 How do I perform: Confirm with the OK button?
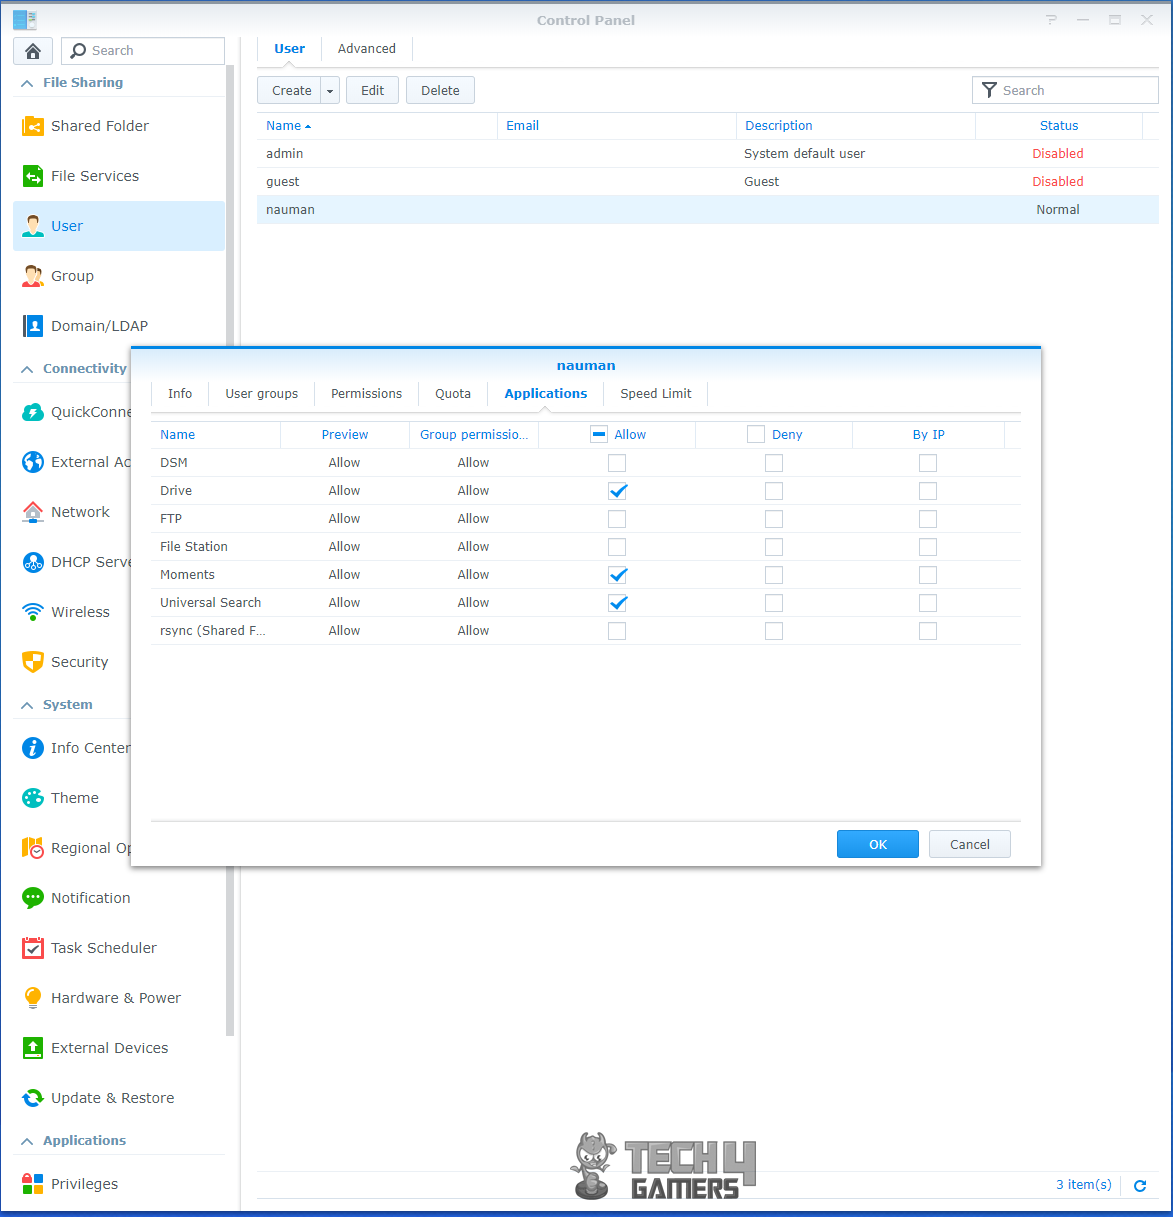pyautogui.click(x=878, y=845)
